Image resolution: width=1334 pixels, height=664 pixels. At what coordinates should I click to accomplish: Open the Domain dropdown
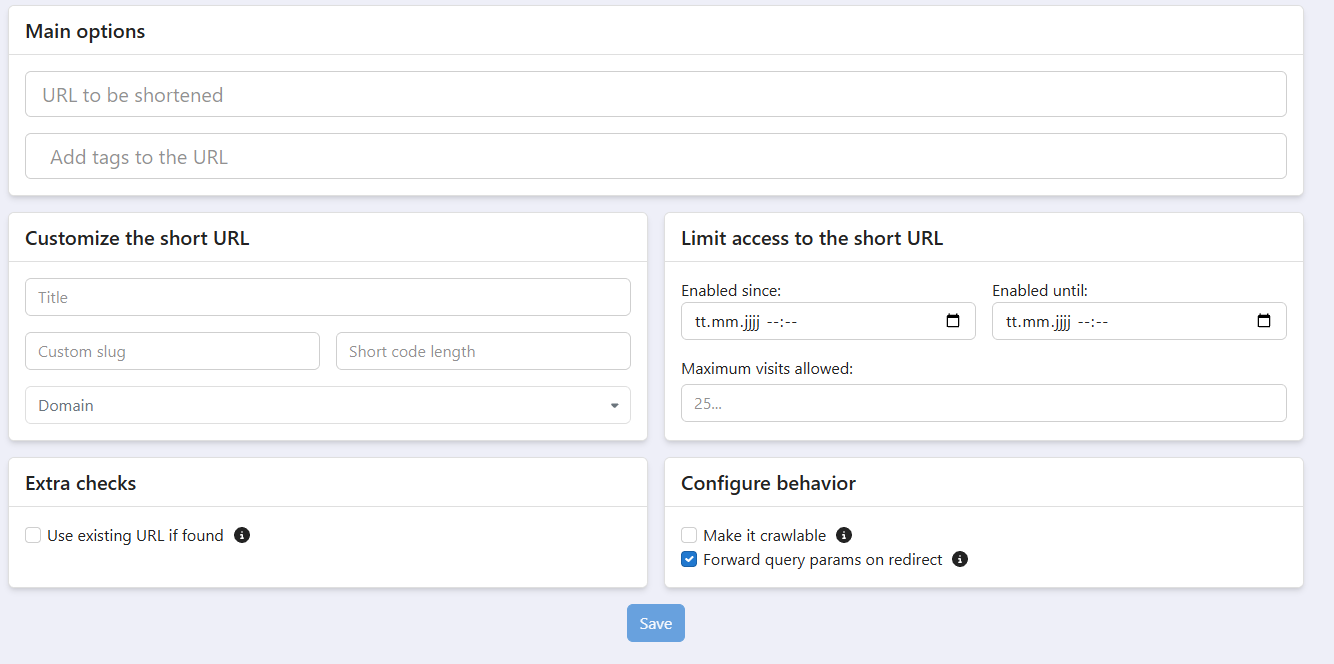(328, 405)
